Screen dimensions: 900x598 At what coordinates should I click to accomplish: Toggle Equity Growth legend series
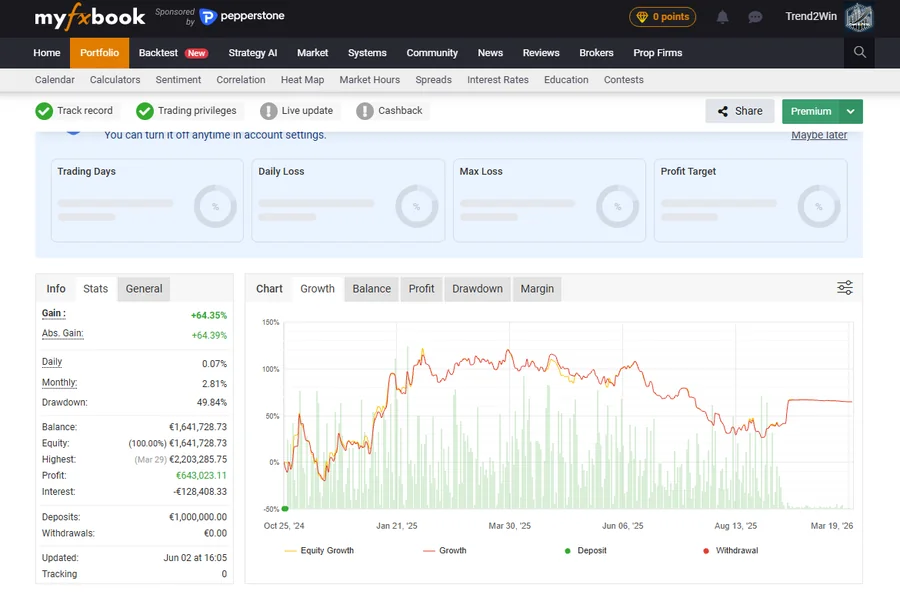(x=319, y=550)
